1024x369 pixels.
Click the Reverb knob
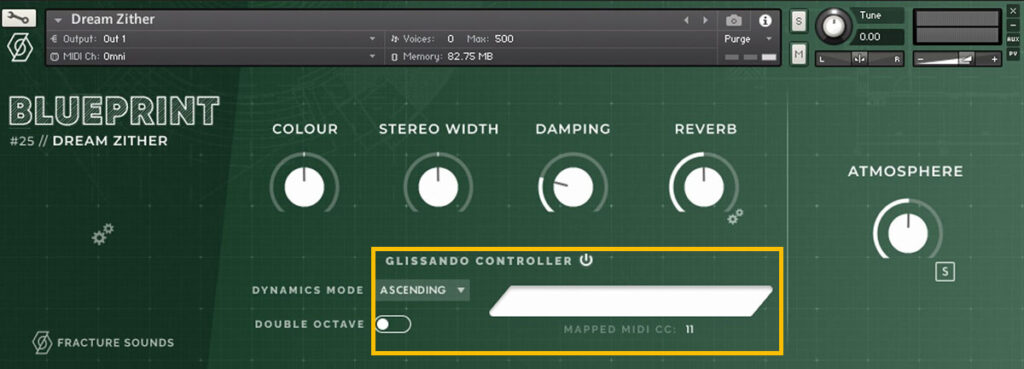704,186
